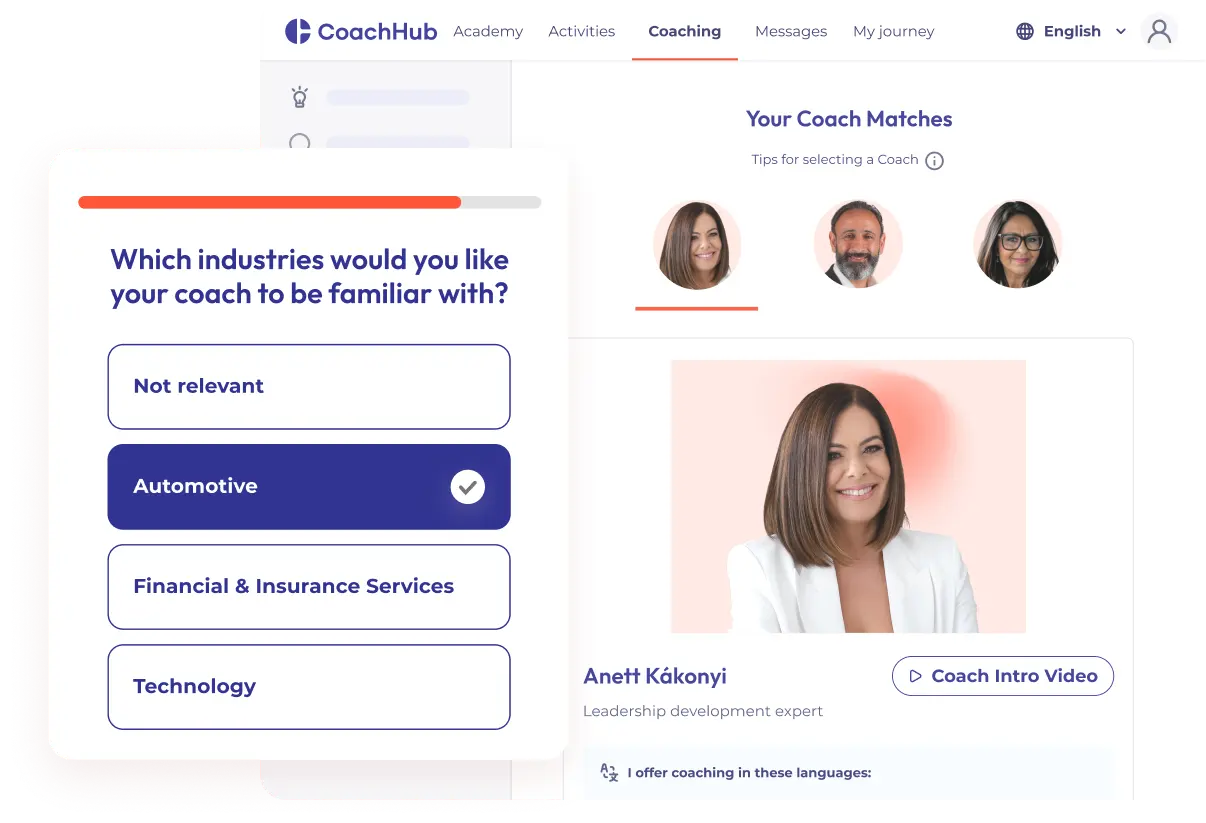Click the globe language icon

click(1025, 32)
